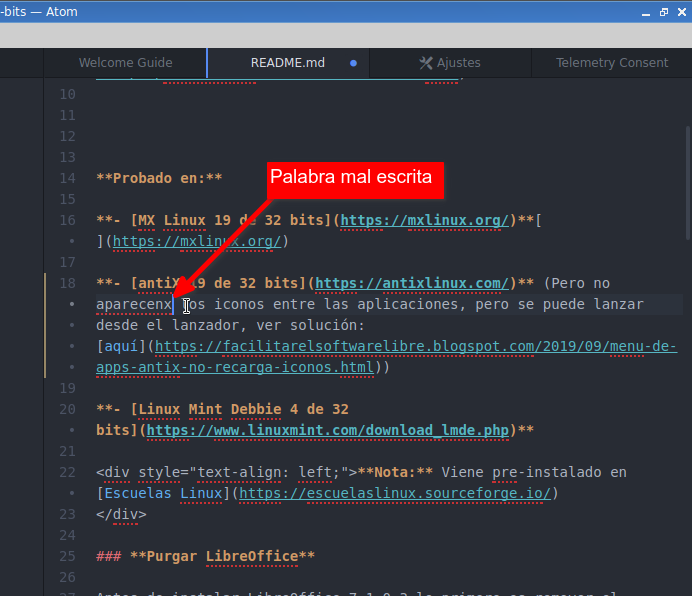Image resolution: width=692 pixels, height=596 pixels.
Task: Place cursor on **Probado en:** text
Action: pos(159,178)
